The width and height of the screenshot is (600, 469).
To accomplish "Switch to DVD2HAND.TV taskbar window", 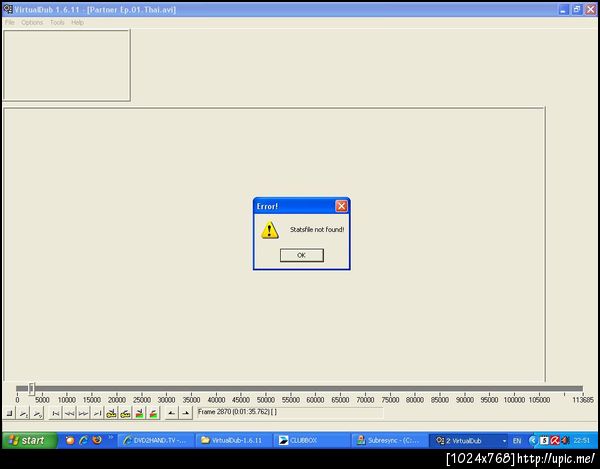I will [x=156, y=441].
